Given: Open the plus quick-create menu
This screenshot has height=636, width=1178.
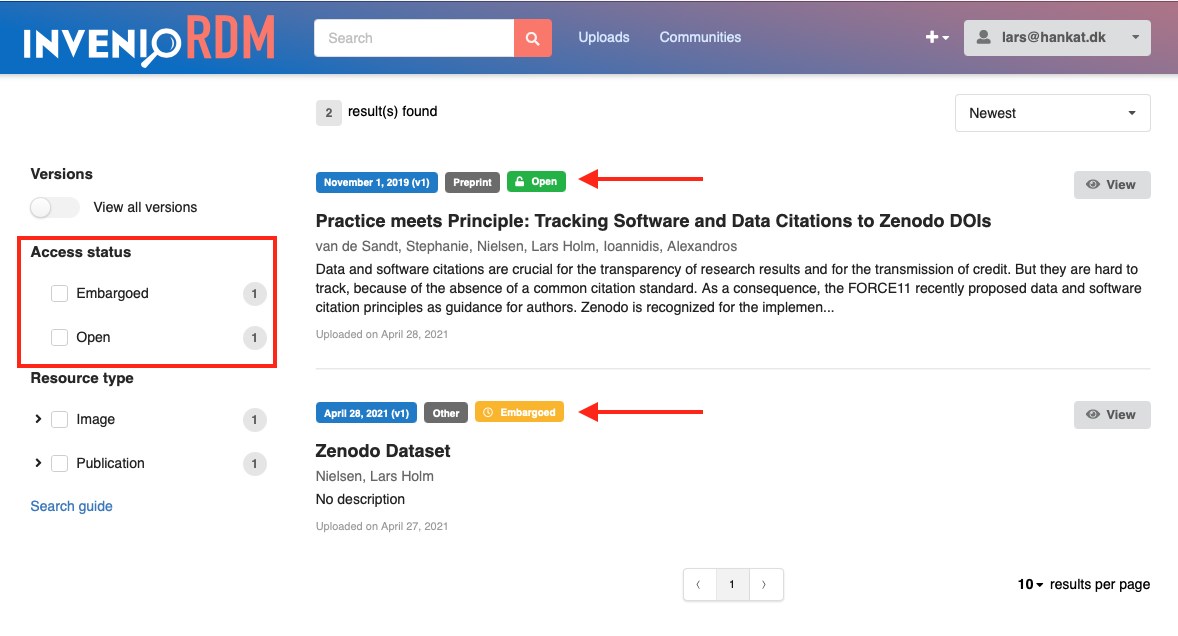Looking at the screenshot, I should 937,38.
